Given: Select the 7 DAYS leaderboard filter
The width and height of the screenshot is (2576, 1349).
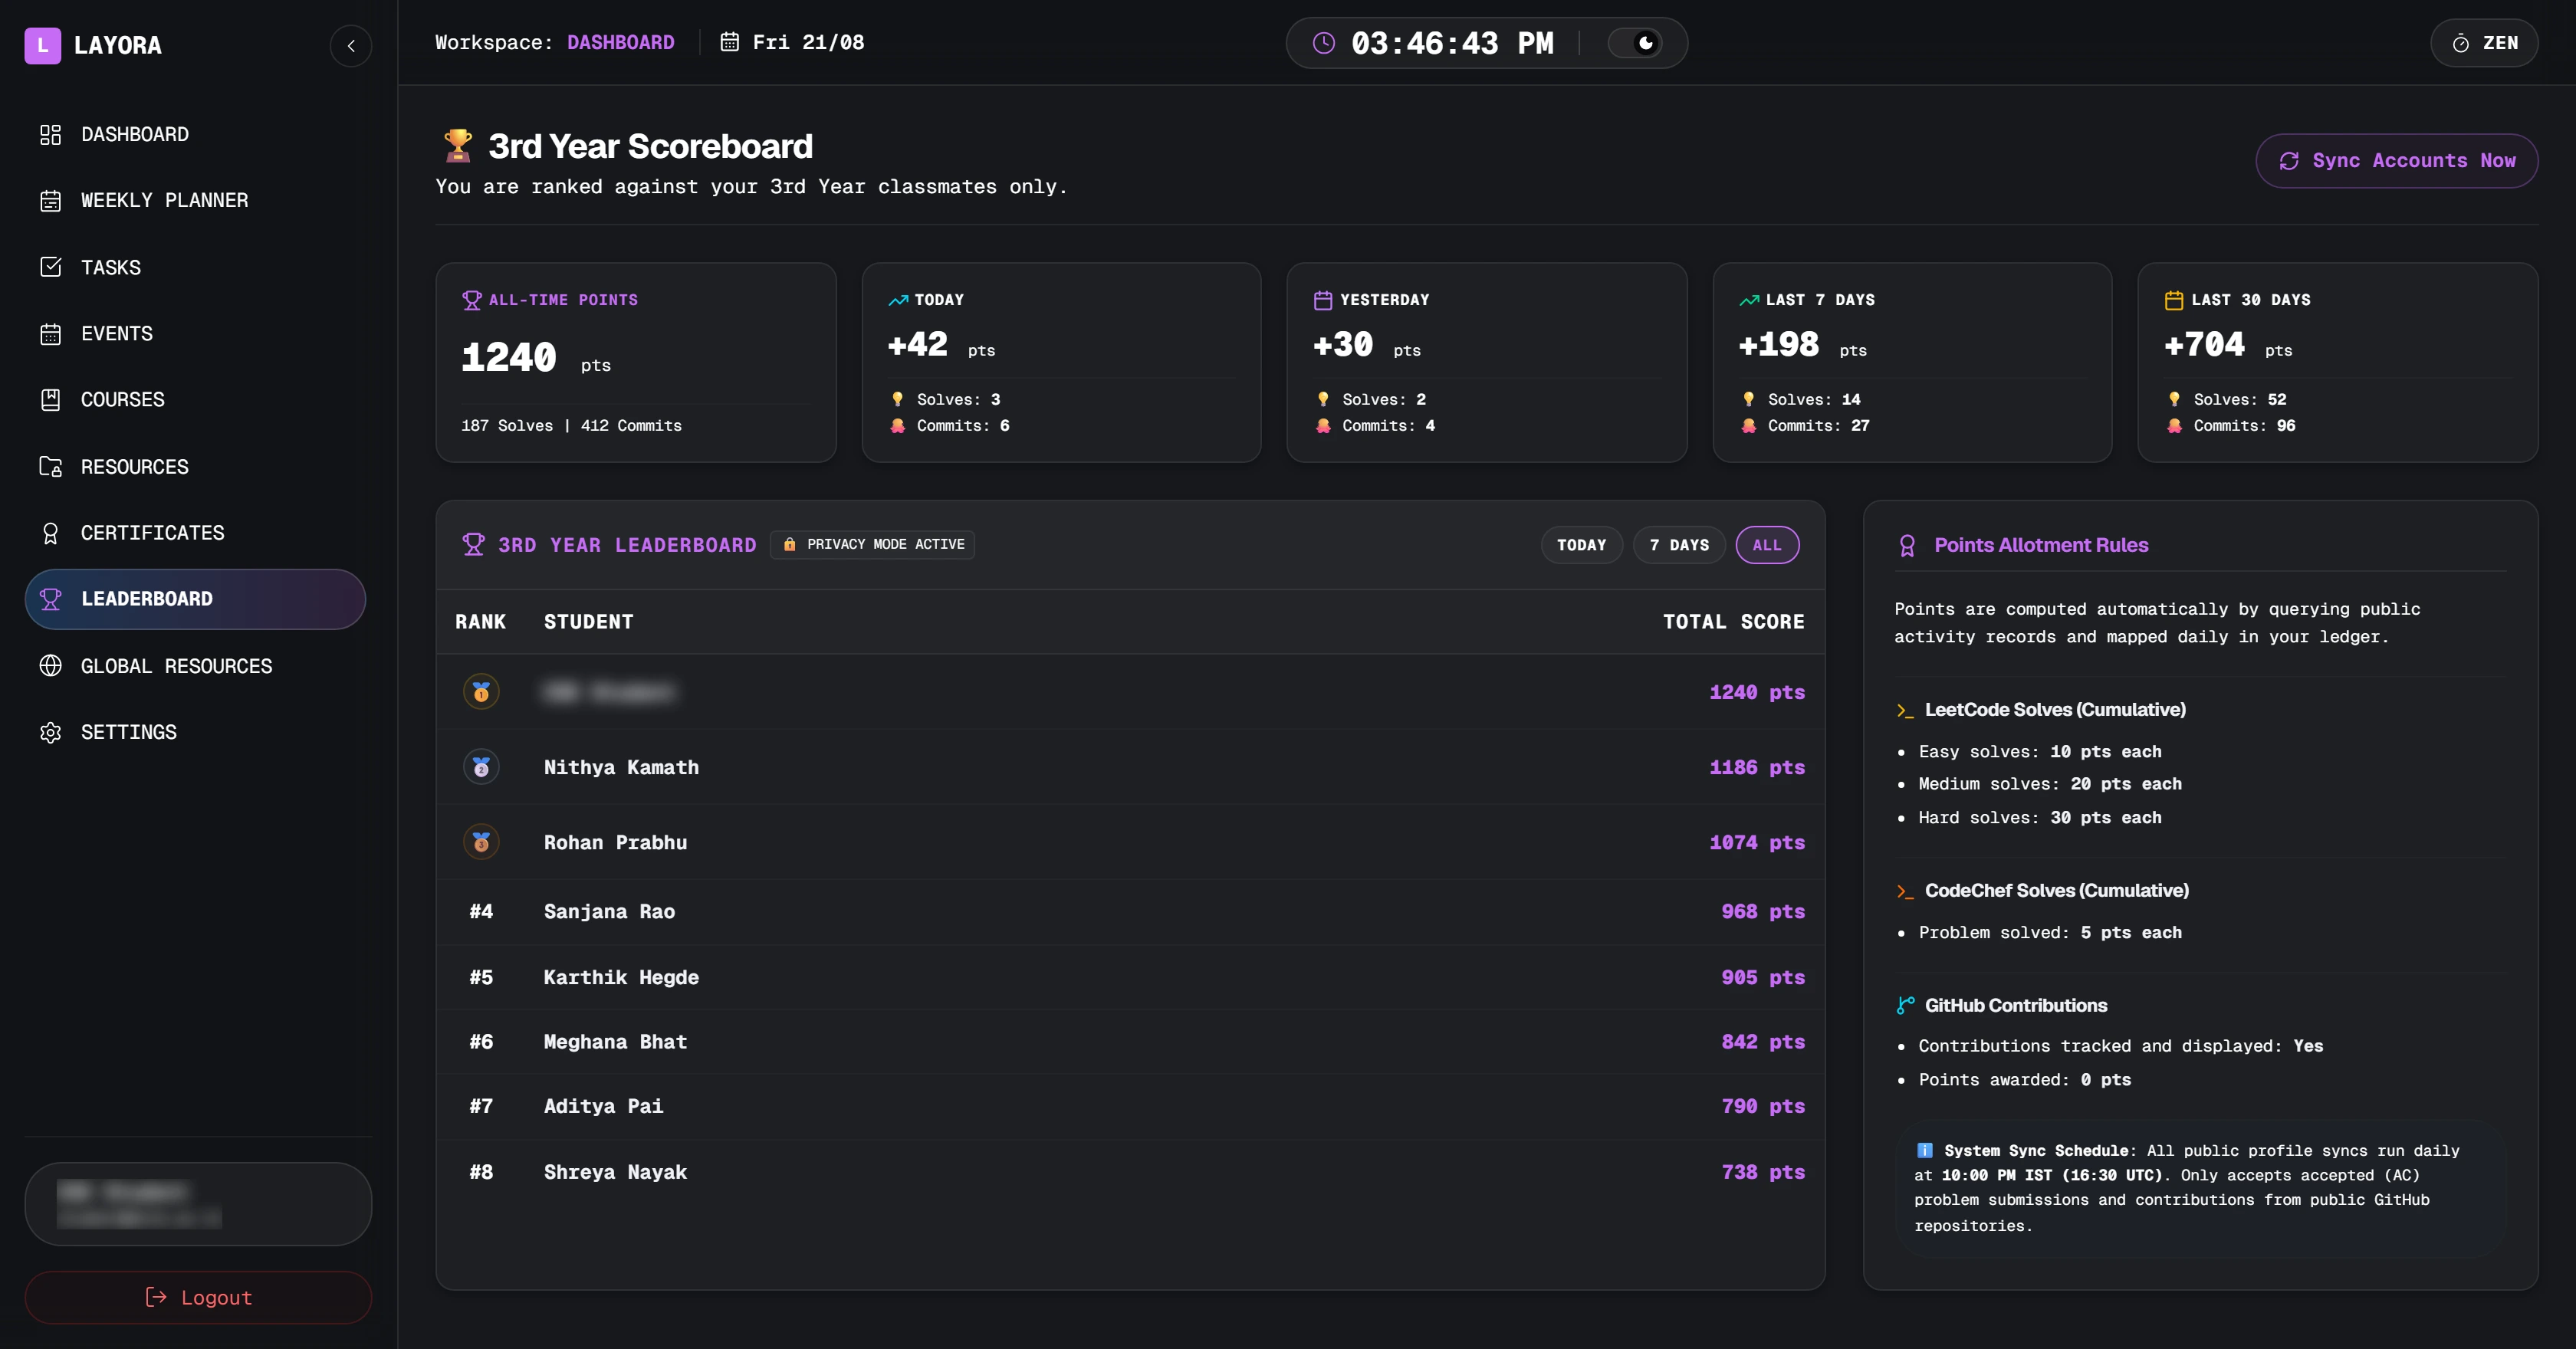Looking at the screenshot, I should point(1679,545).
